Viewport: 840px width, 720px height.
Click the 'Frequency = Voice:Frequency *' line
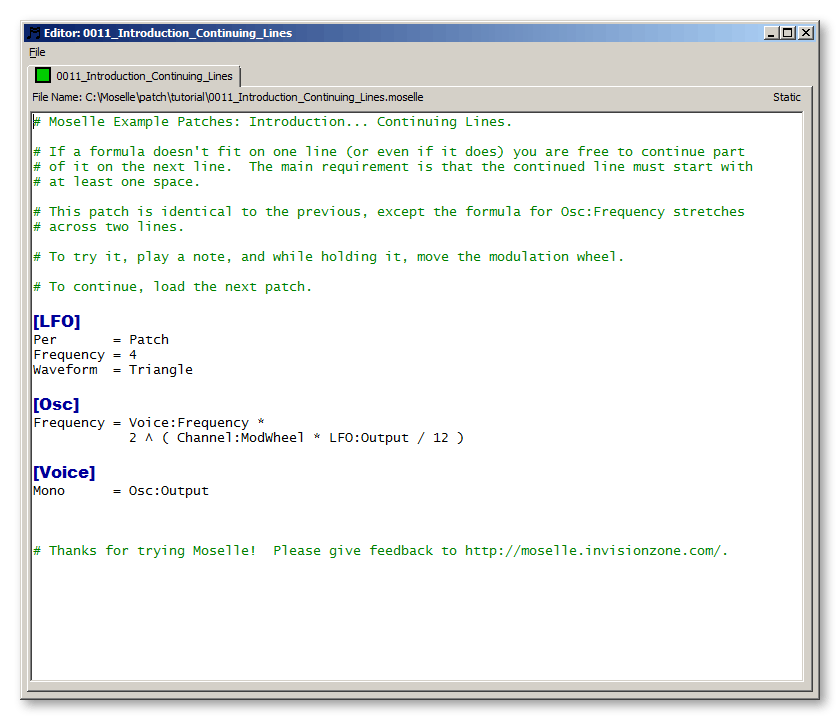coord(149,423)
